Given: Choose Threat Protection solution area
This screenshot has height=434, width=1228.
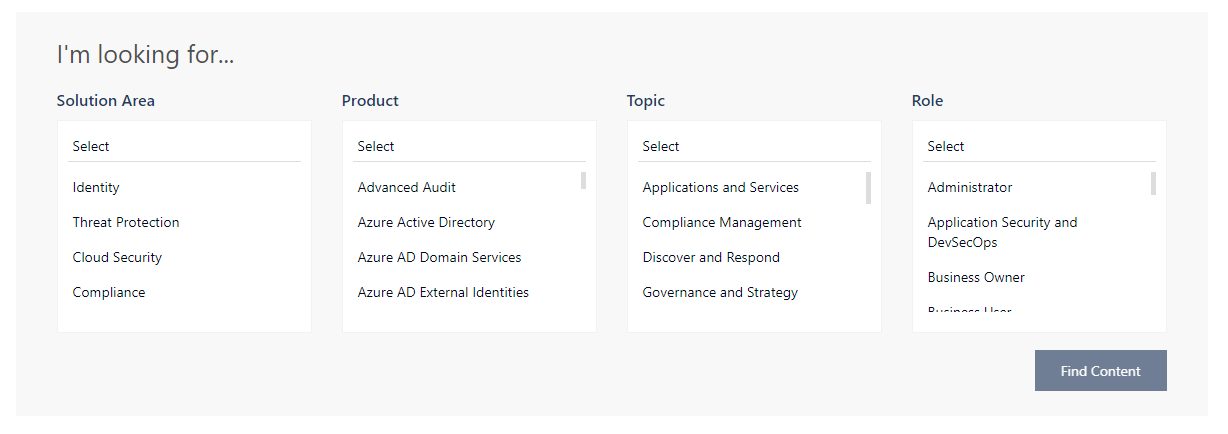Looking at the screenshot, I should (126, 222).
